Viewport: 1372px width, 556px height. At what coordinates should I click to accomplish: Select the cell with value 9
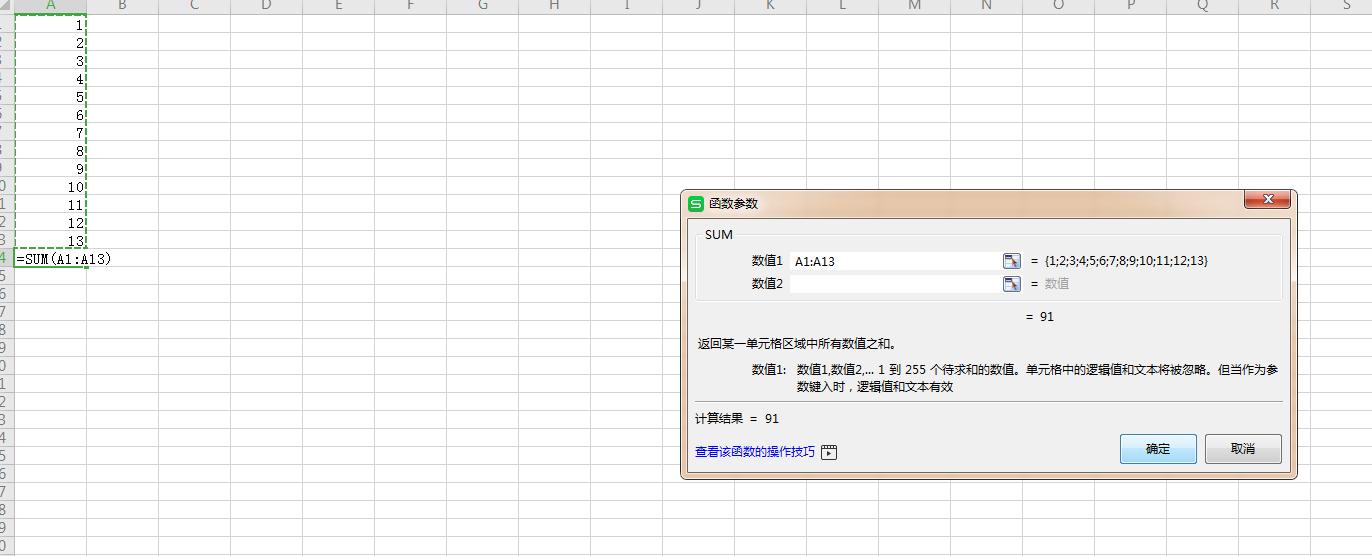tap(51, 169)
